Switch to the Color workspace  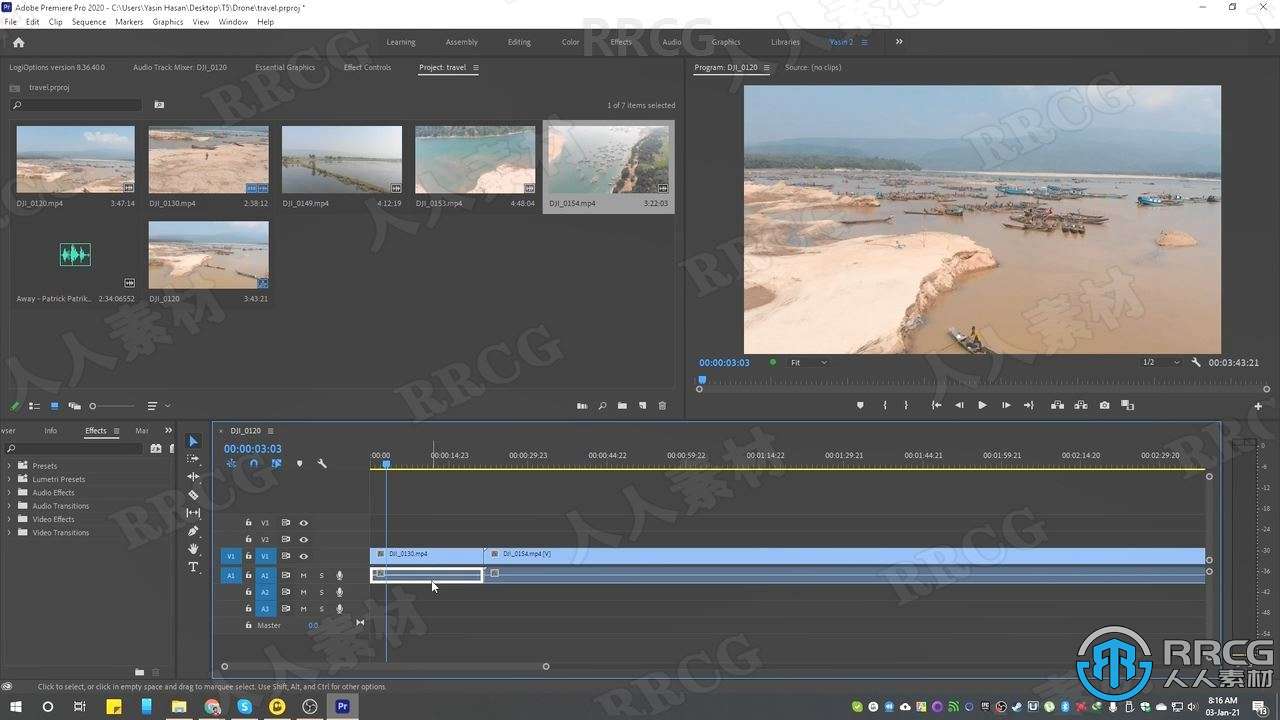click(x=570, y=42)
